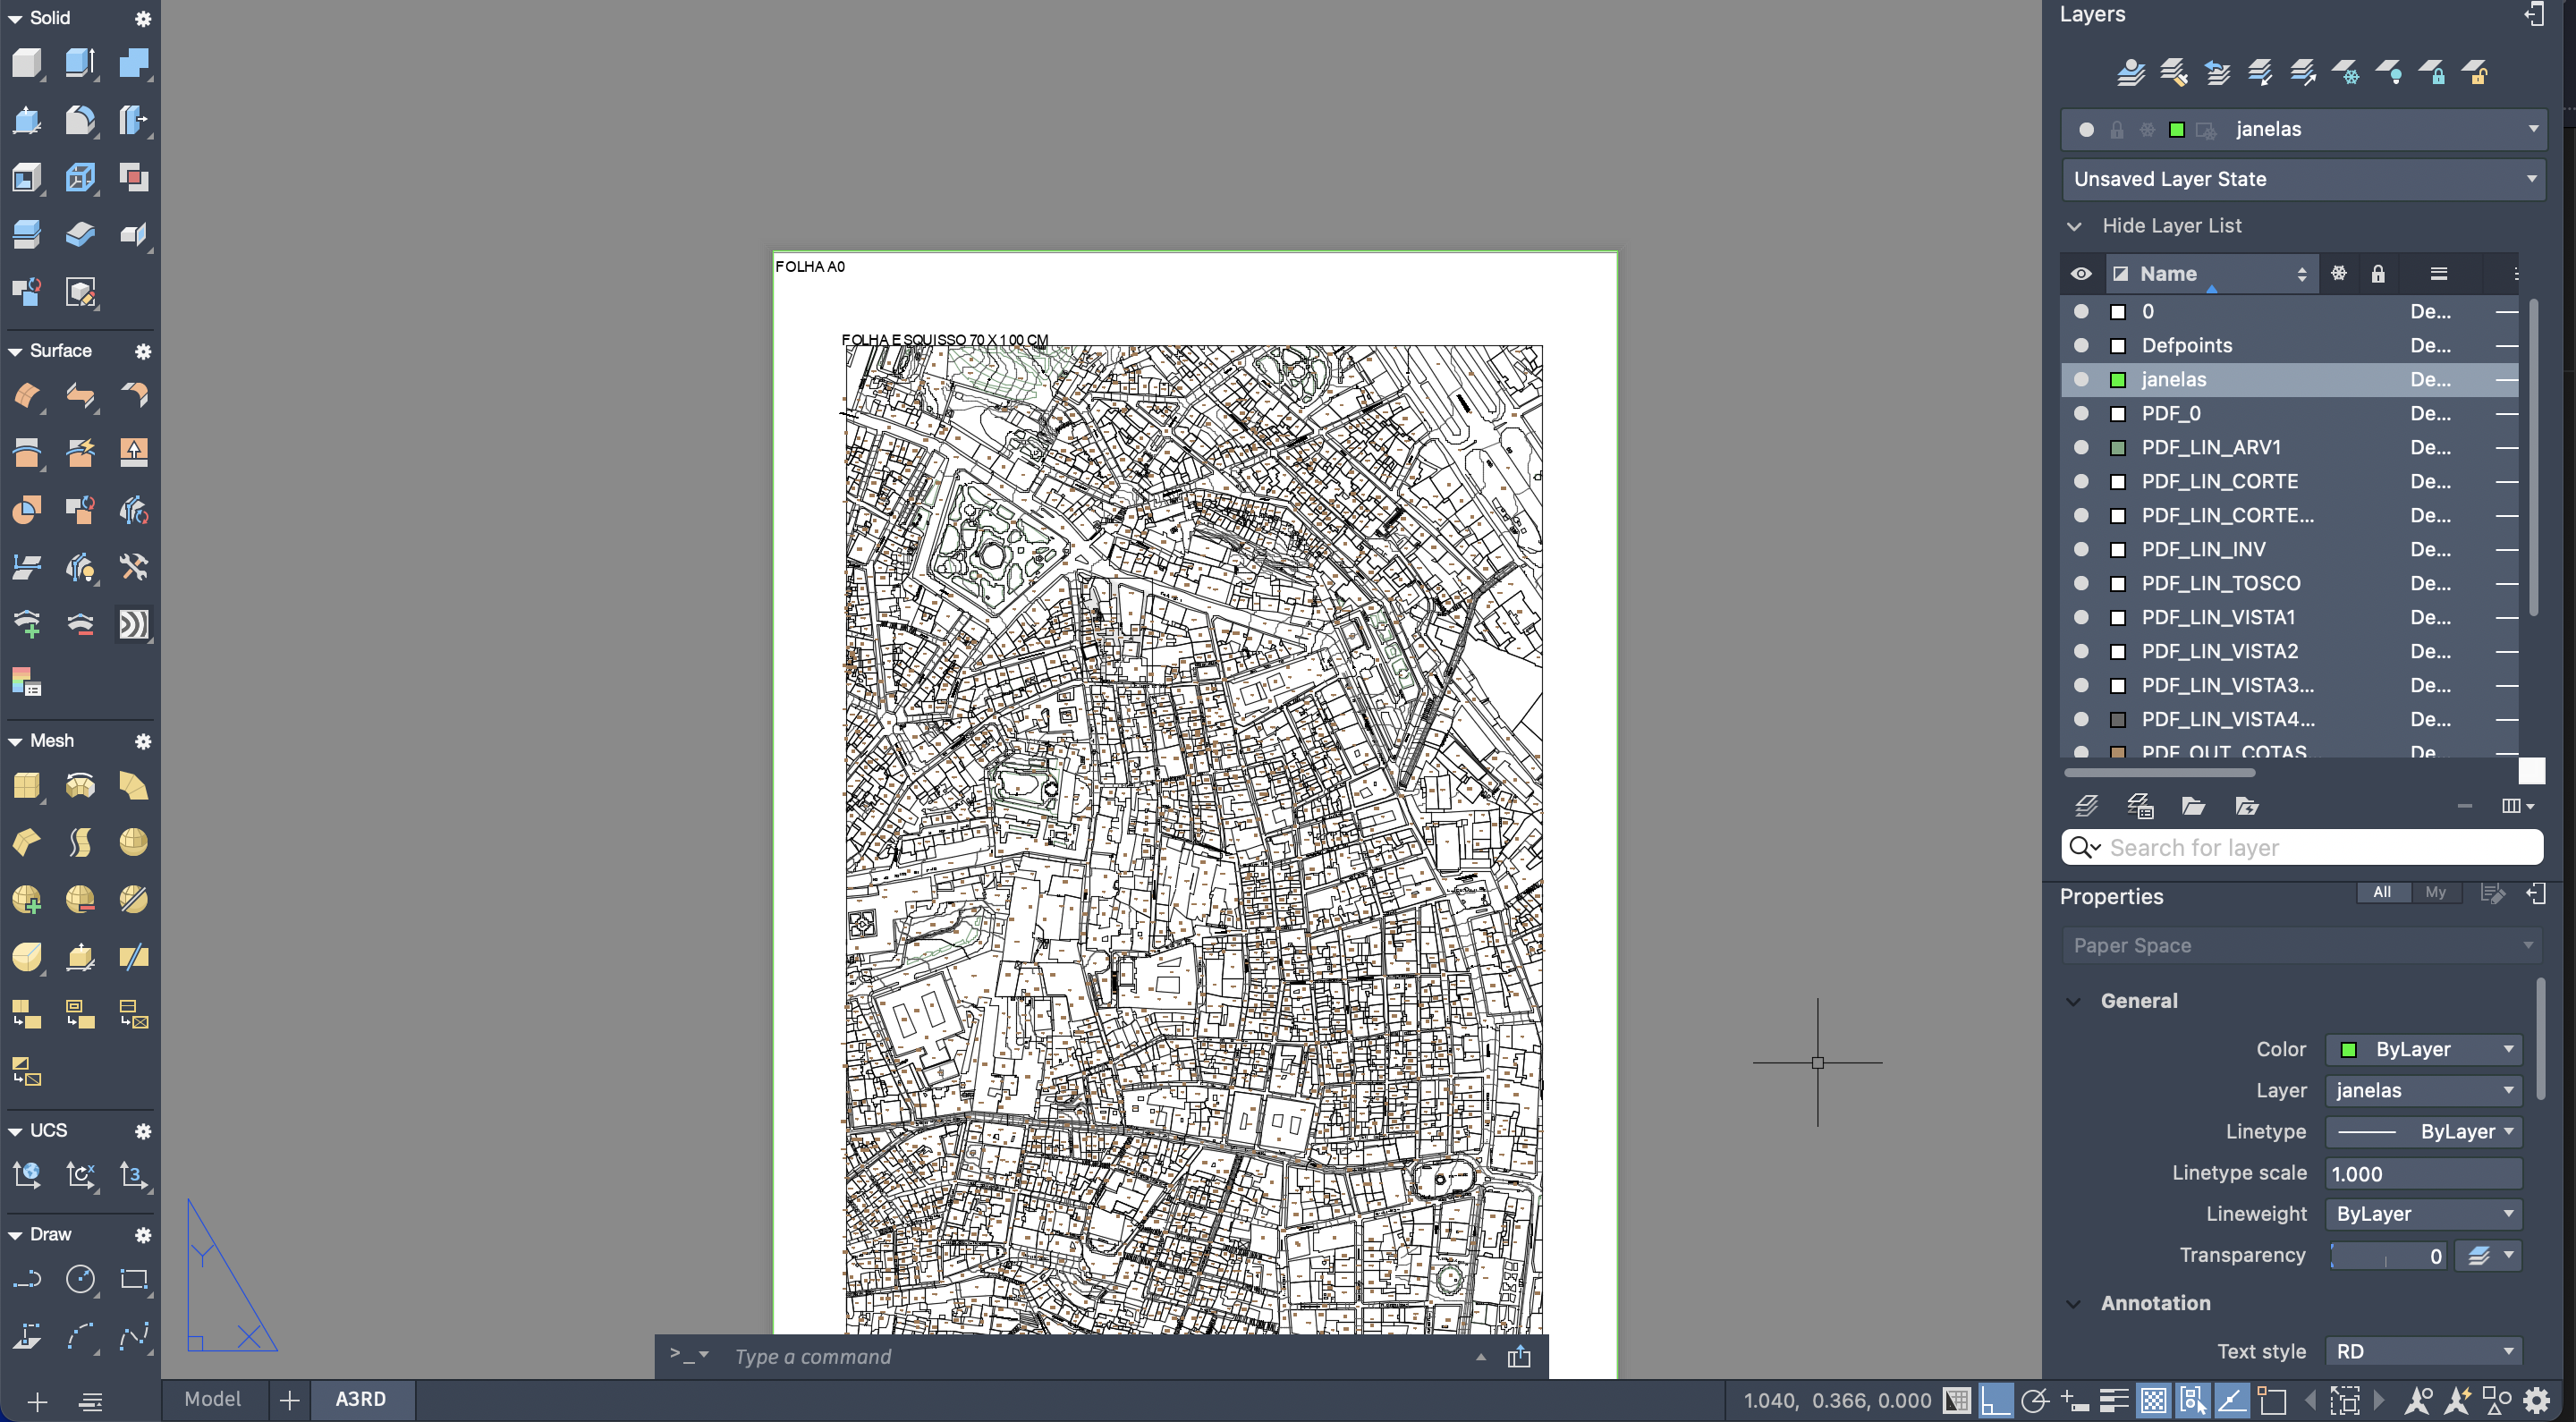Toggle visibility of Defpoints layer
This screenshot has width=2576, height=1422.
(2081, 345)
